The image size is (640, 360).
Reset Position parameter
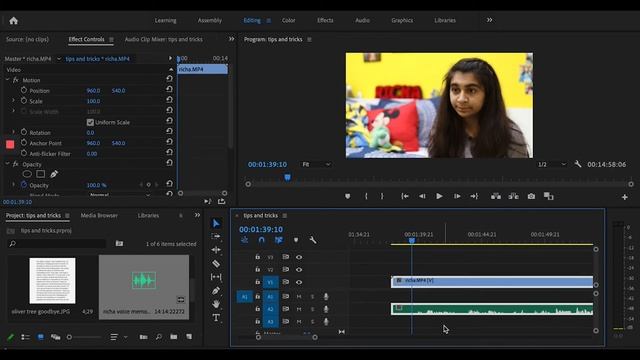coord(169,90)
